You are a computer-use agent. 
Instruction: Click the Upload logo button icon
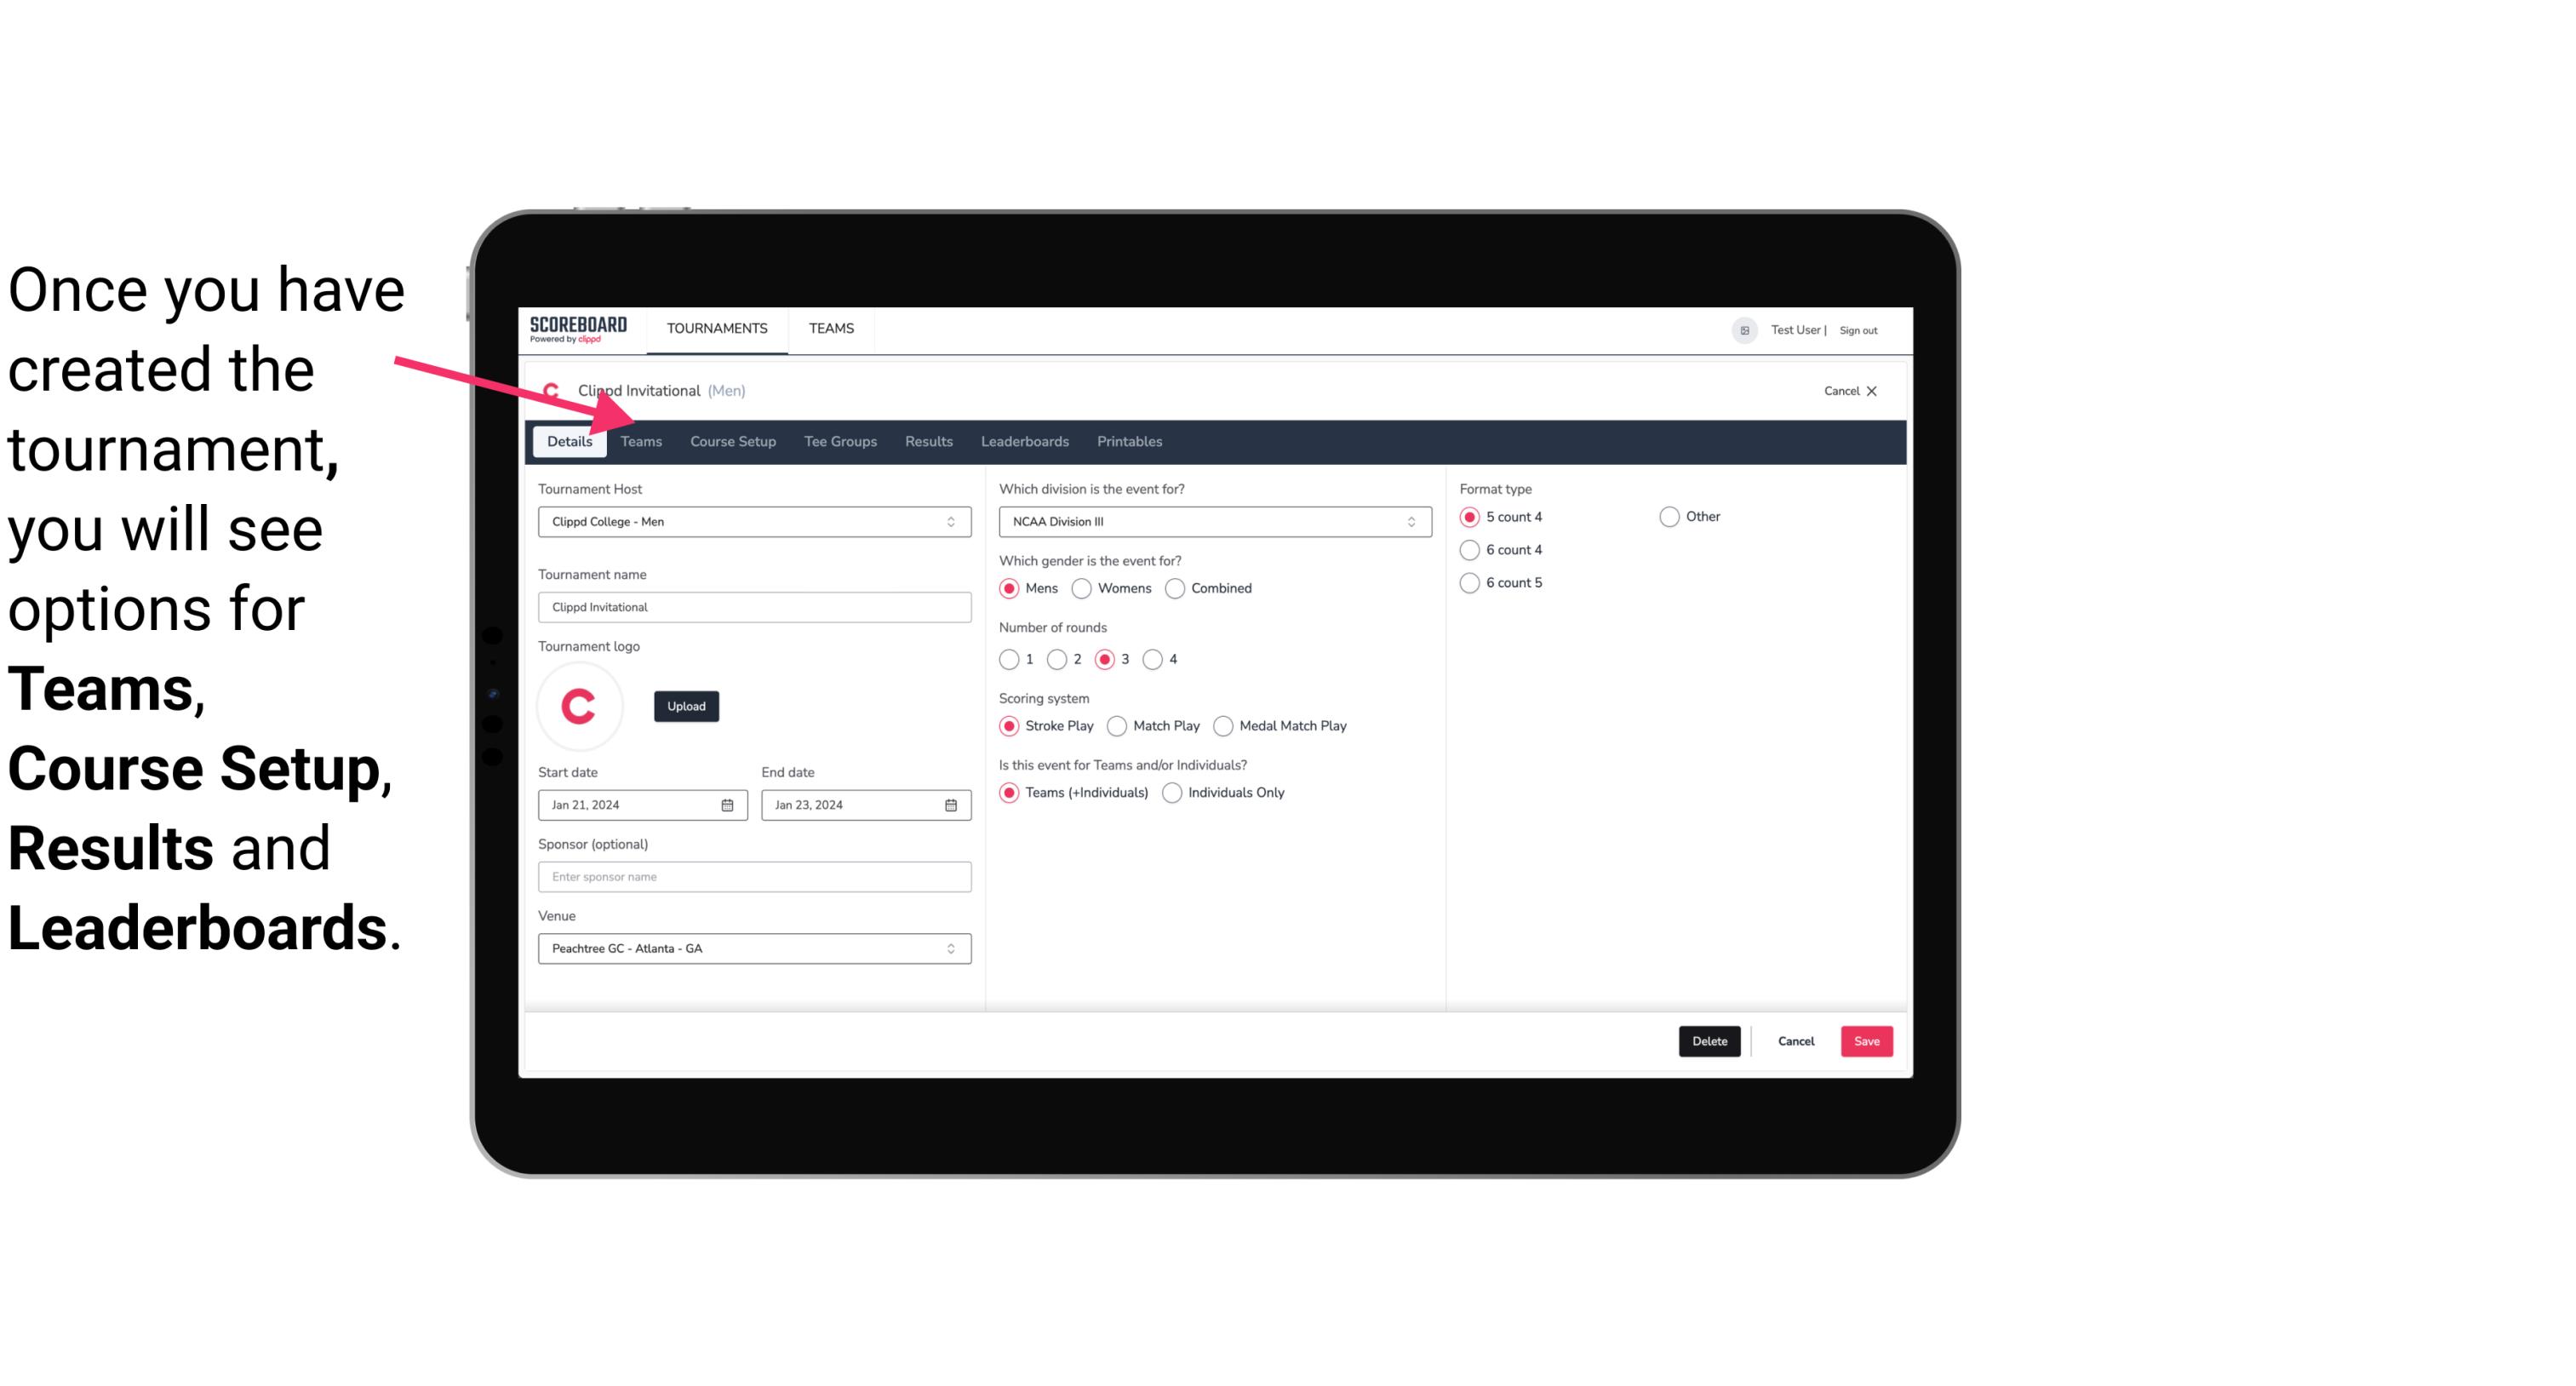point(686,705)
